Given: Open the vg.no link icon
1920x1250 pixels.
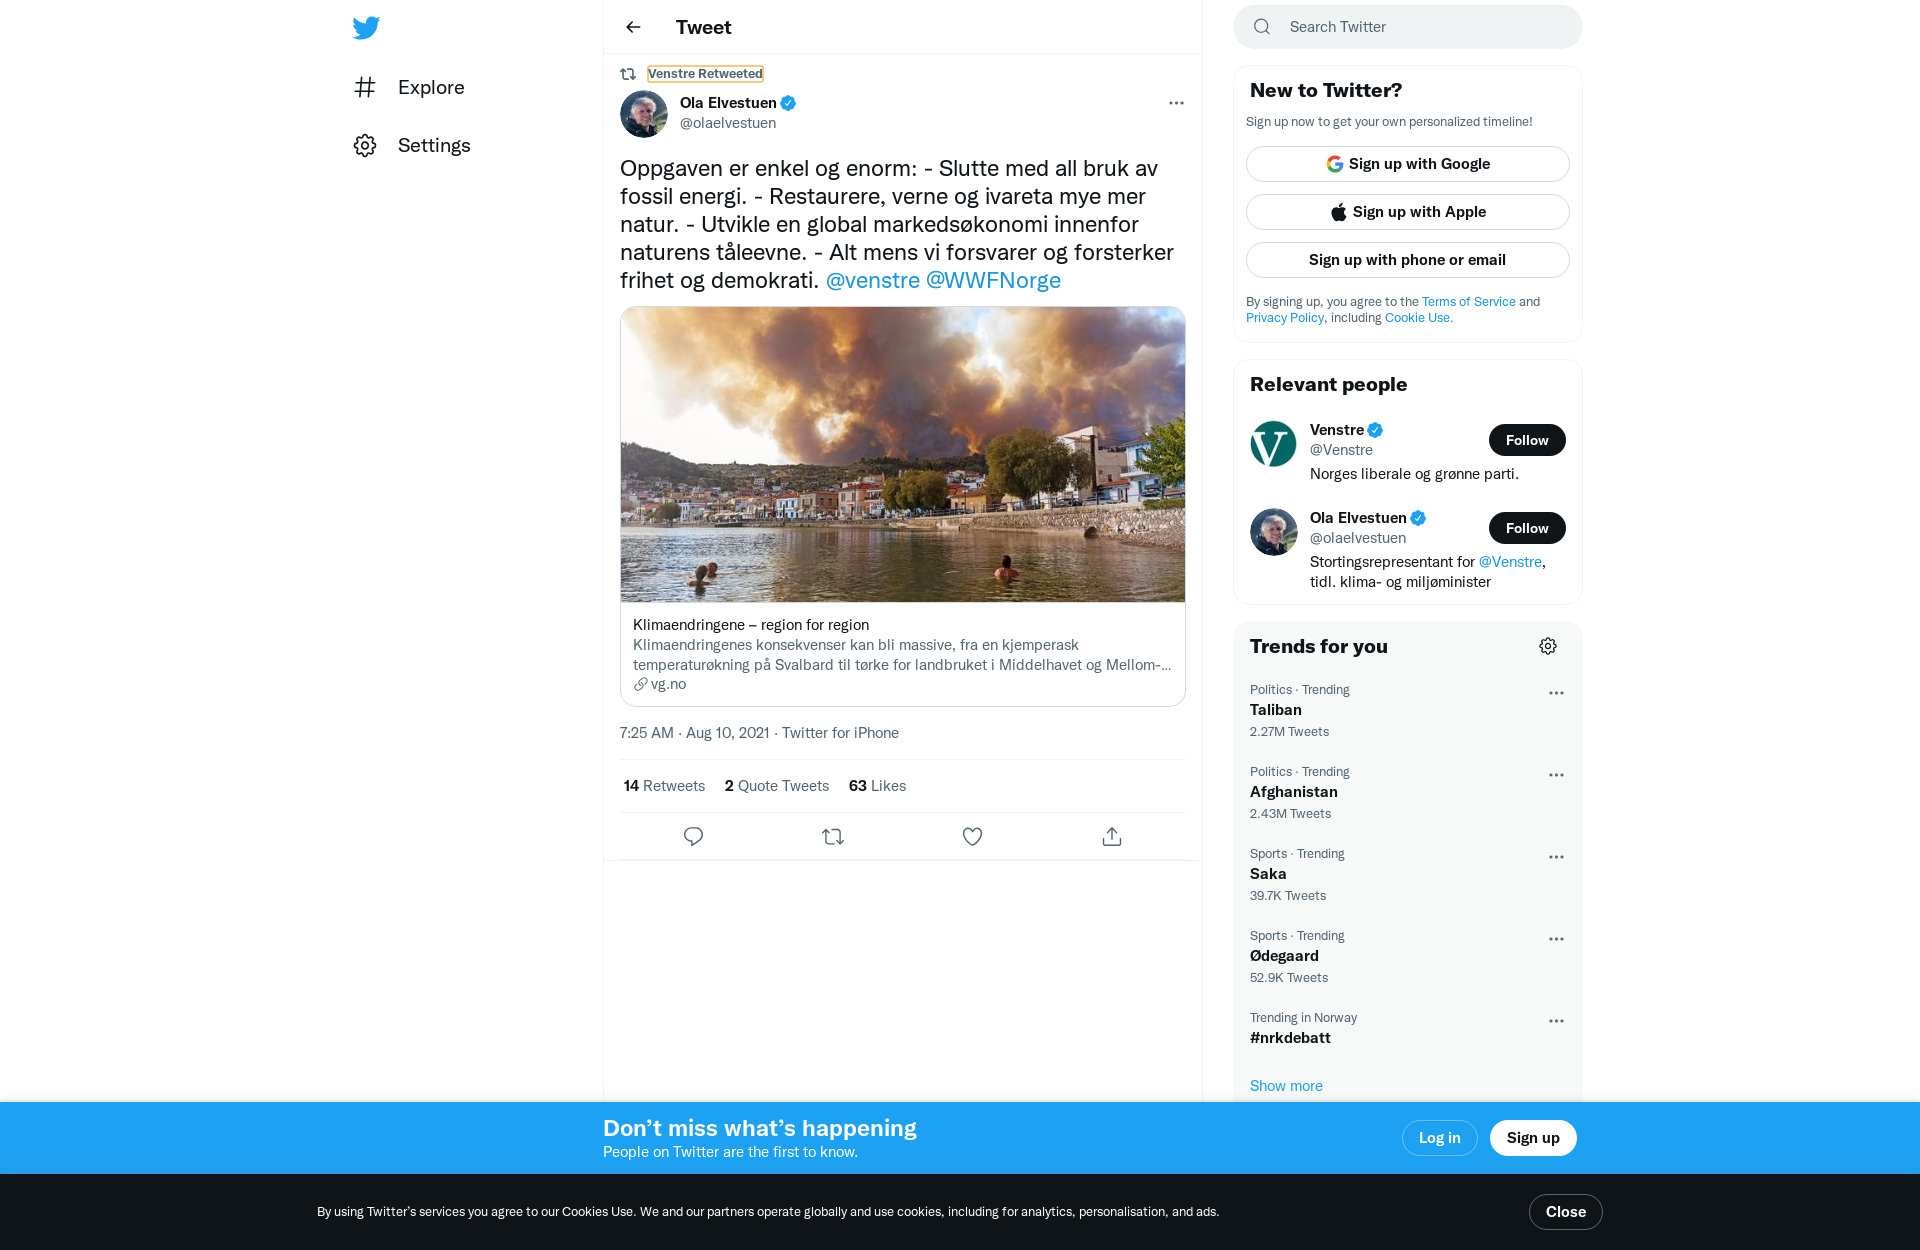Looking at the screenshot, I should click(641, 684).
